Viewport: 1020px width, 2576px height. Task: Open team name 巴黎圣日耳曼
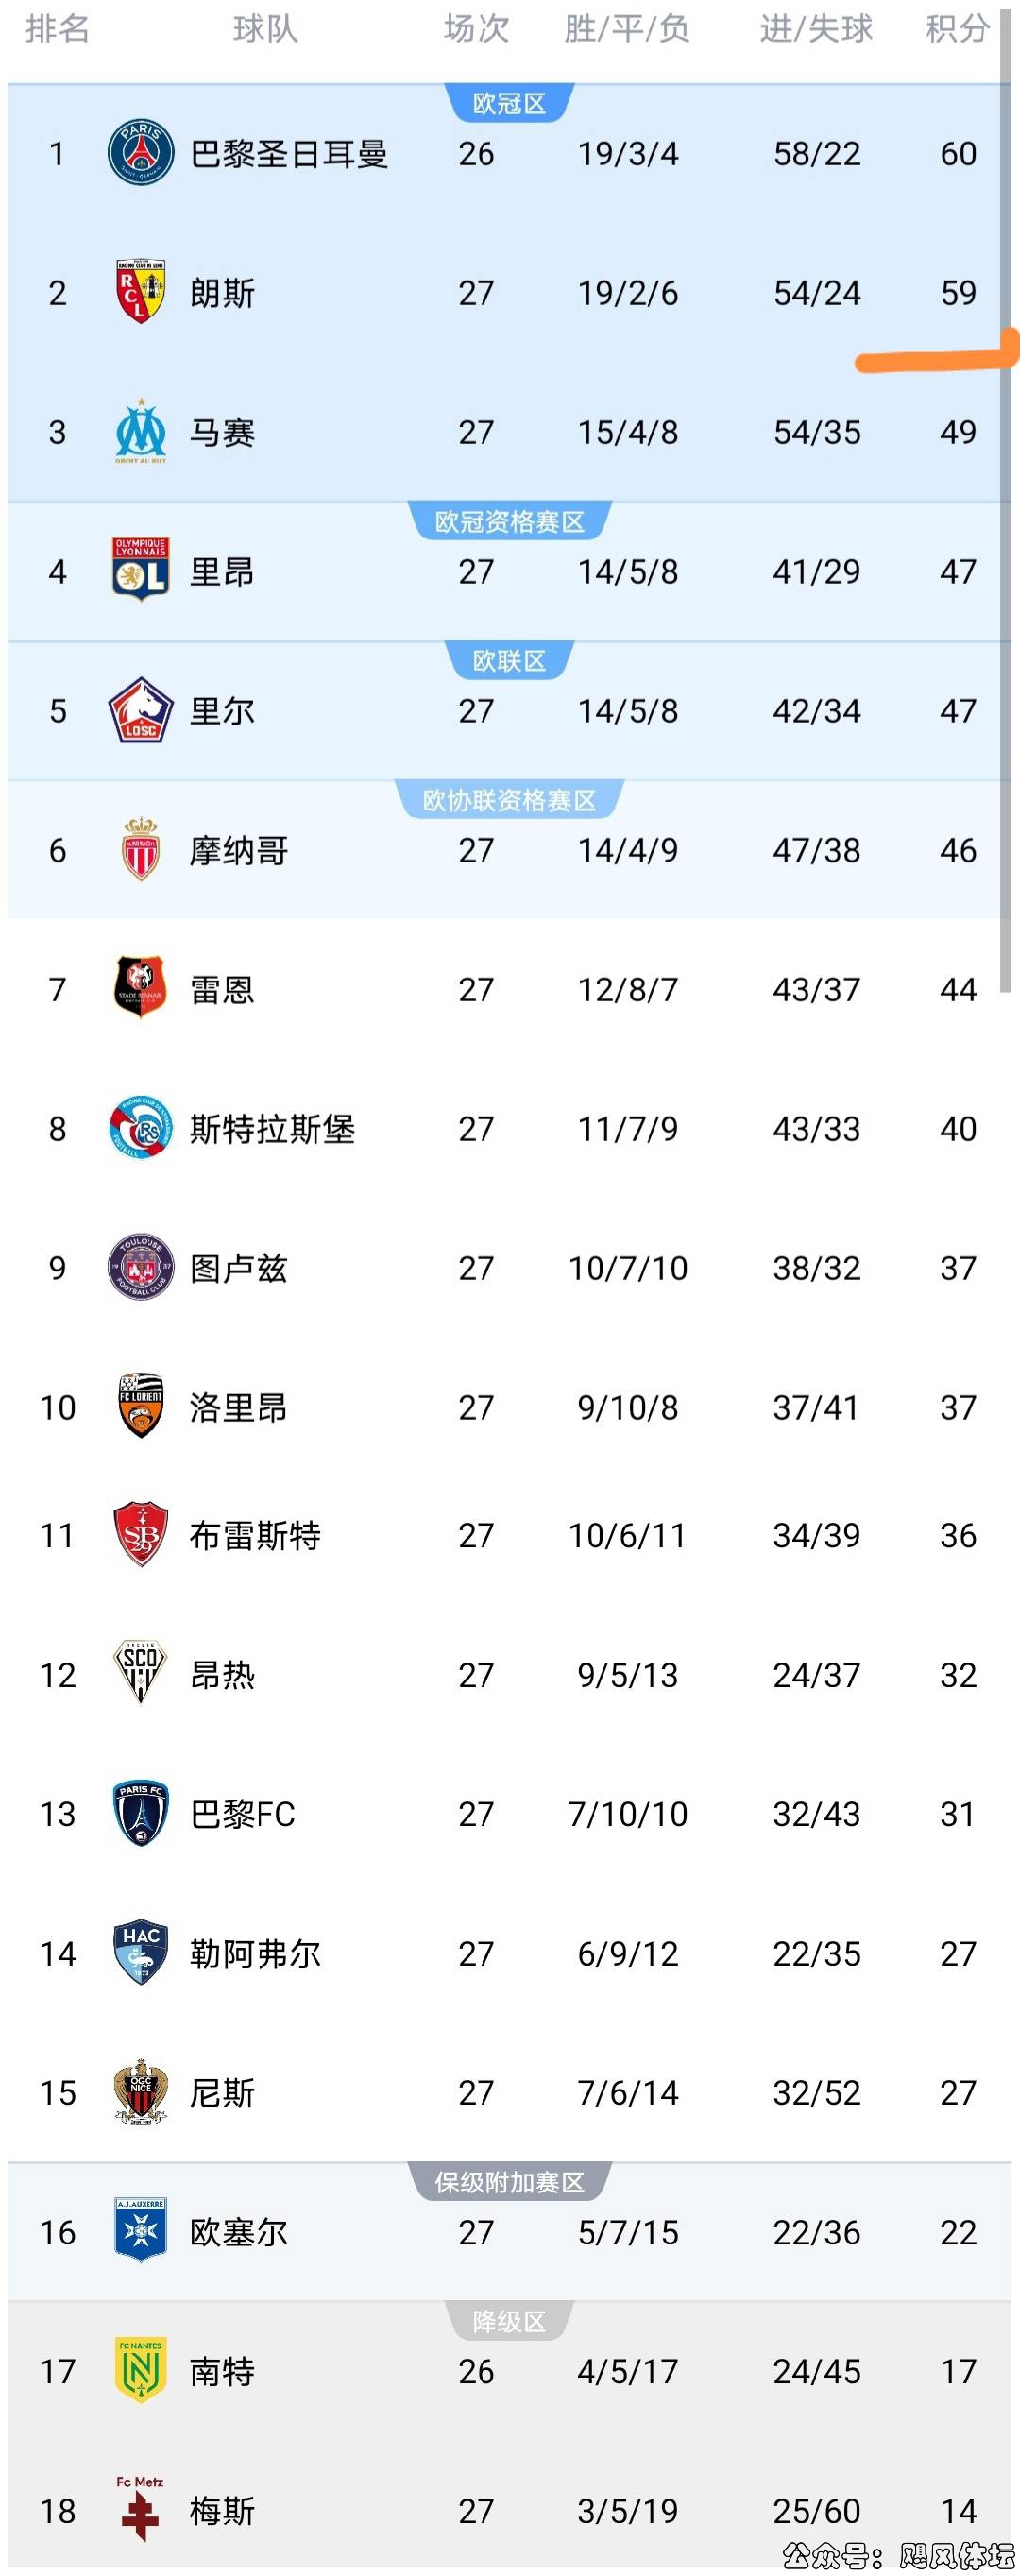tap(289, 154)
